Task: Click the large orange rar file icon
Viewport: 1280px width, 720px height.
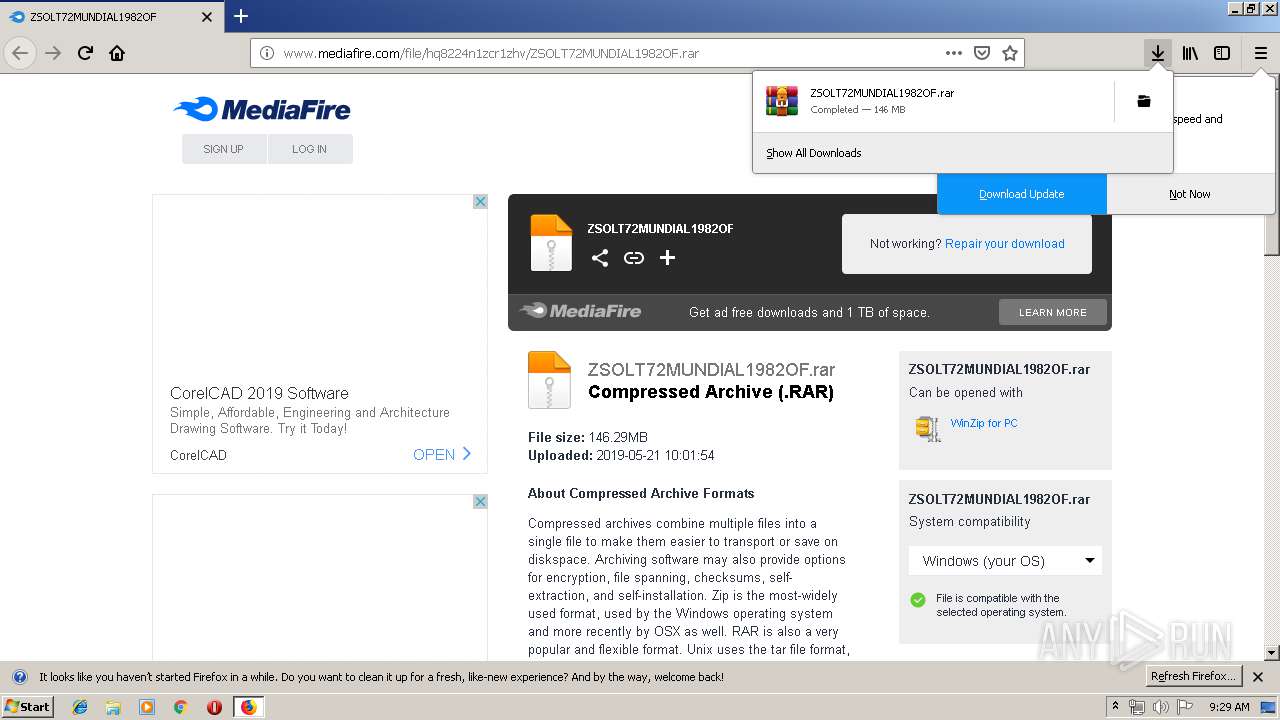Action: pos(549,380)
